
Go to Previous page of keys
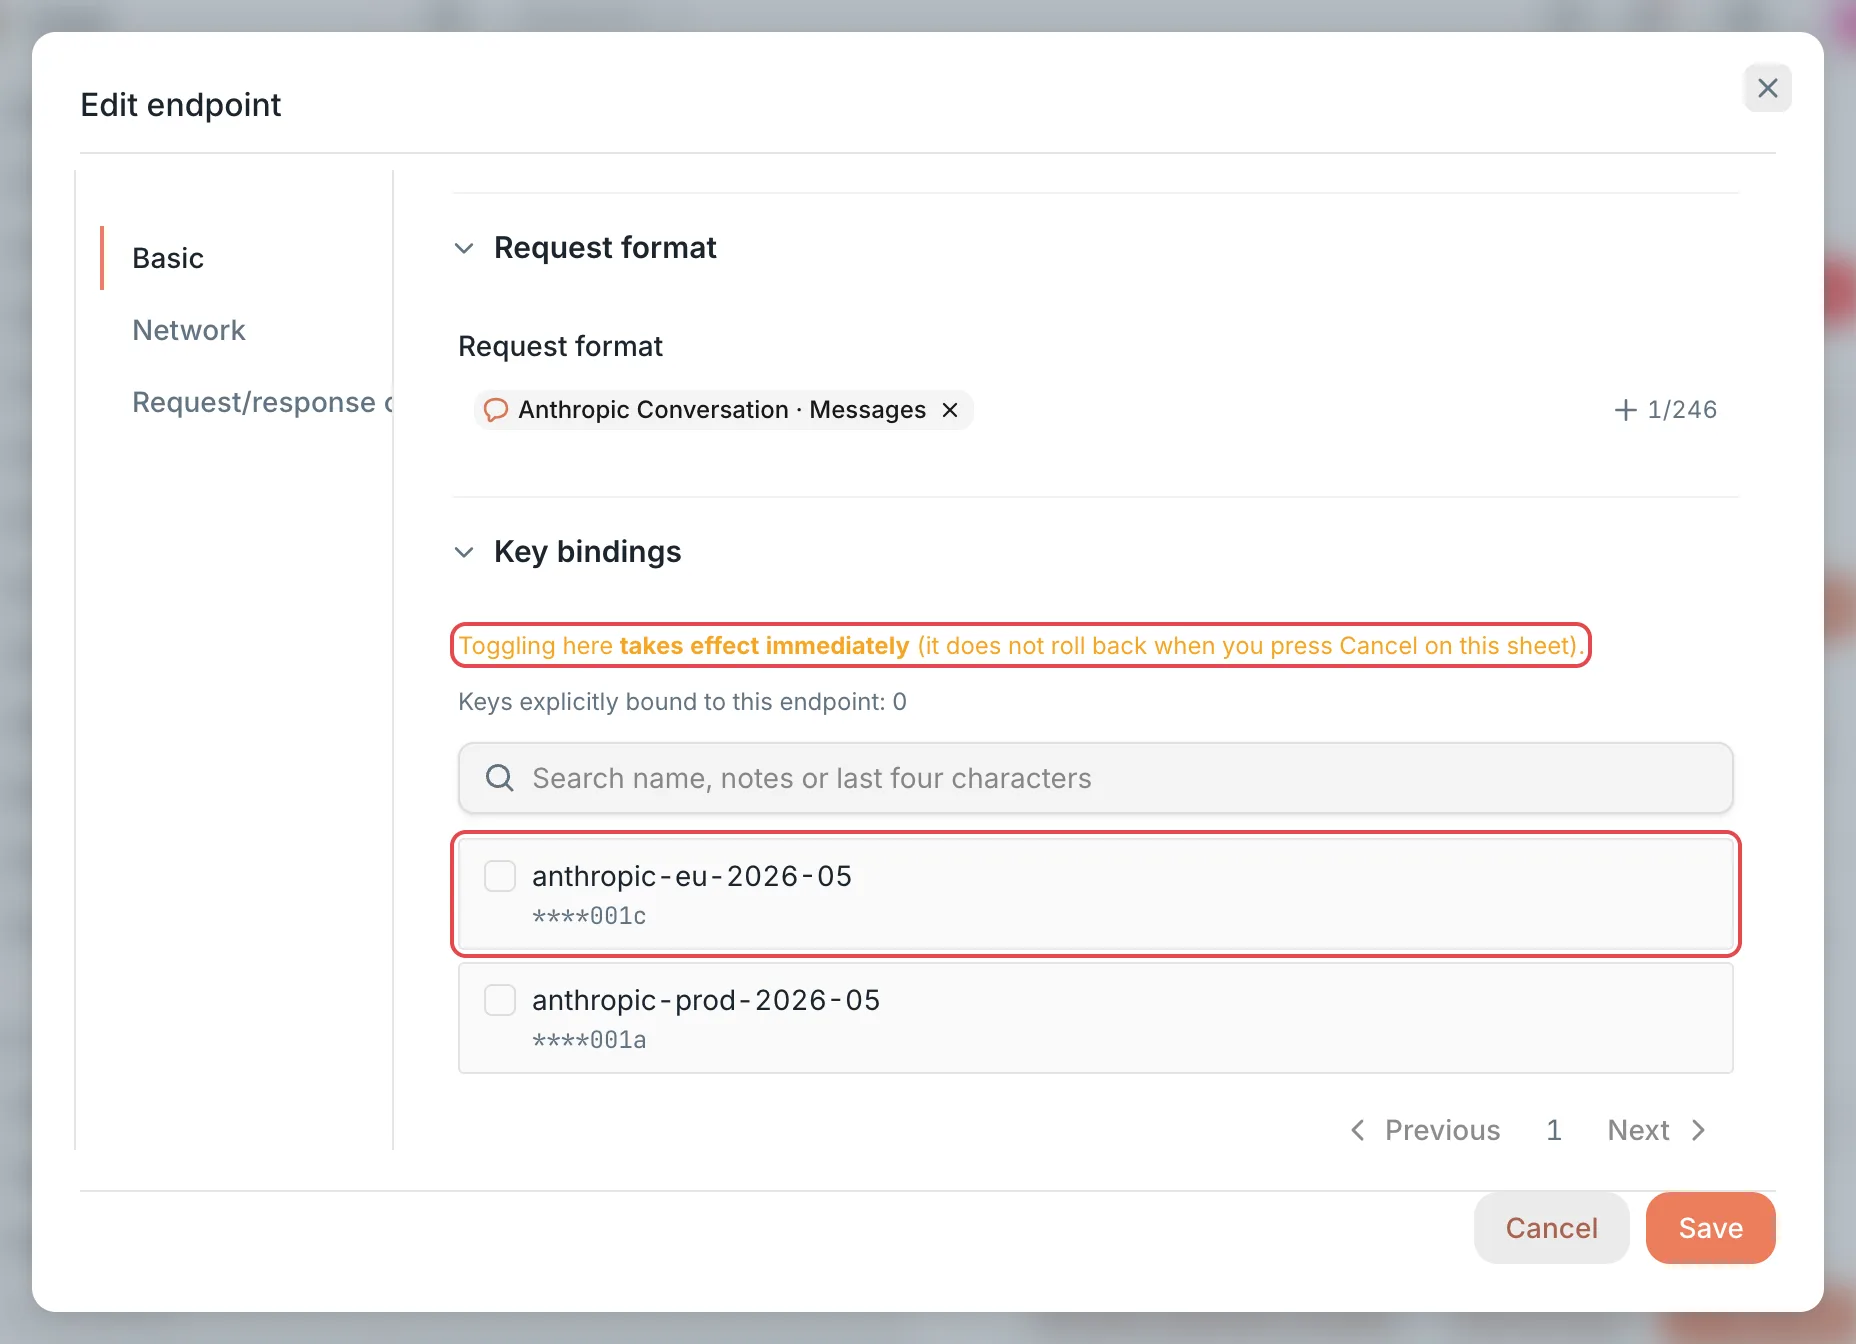[1425, 1130]
